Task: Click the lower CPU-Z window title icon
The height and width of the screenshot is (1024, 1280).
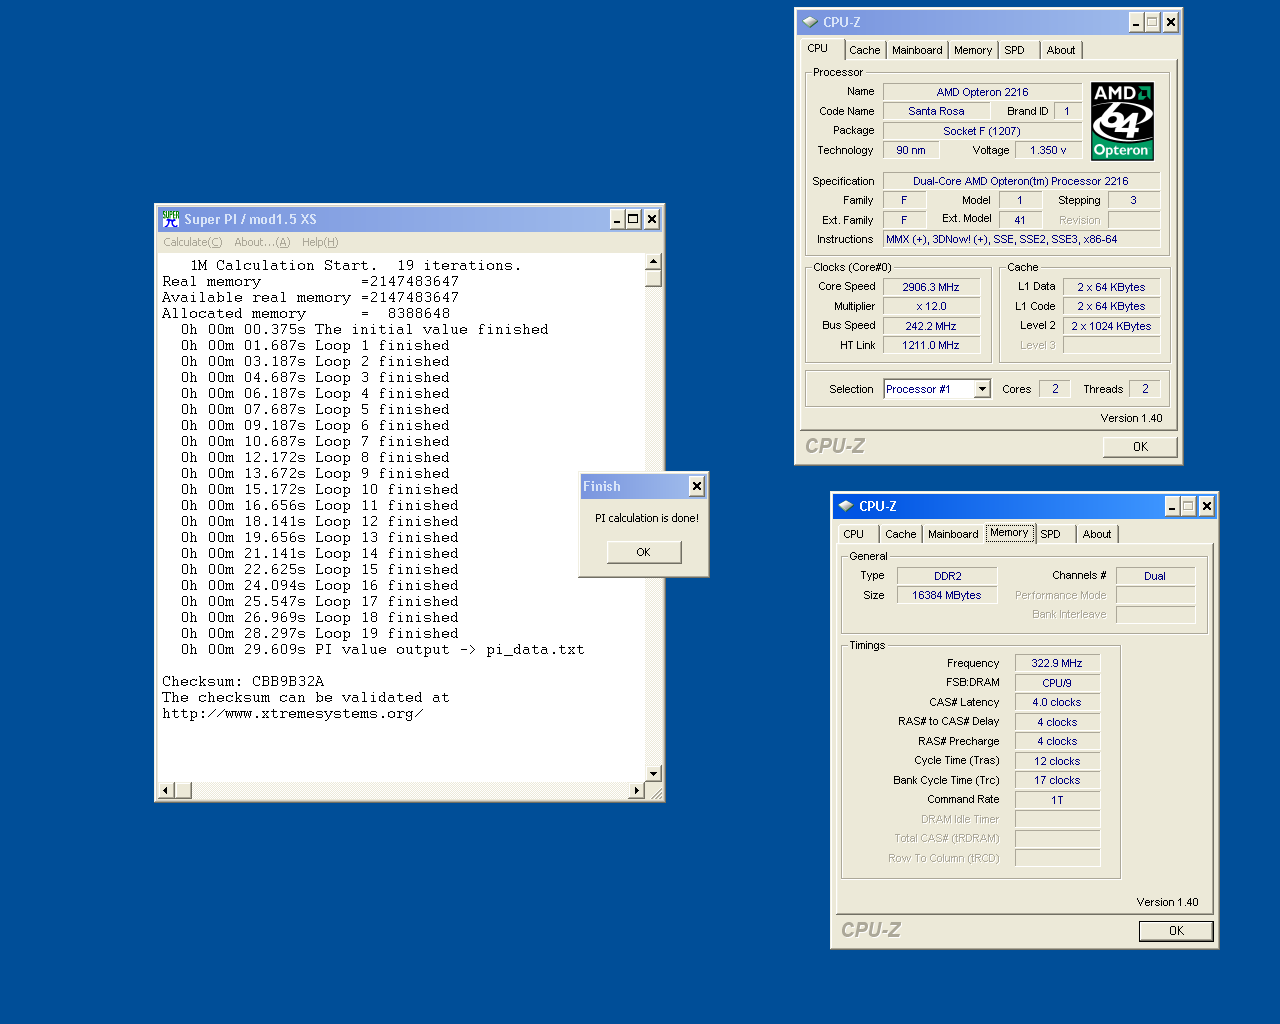Action: click(846, 506)
